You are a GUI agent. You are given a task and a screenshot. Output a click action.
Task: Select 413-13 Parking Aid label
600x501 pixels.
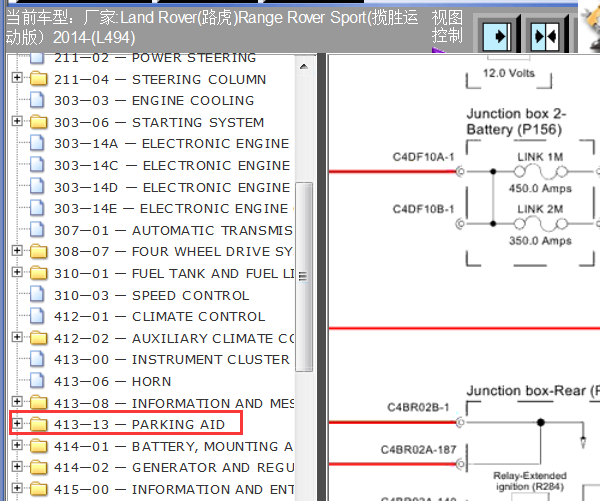tap(139, 424)
